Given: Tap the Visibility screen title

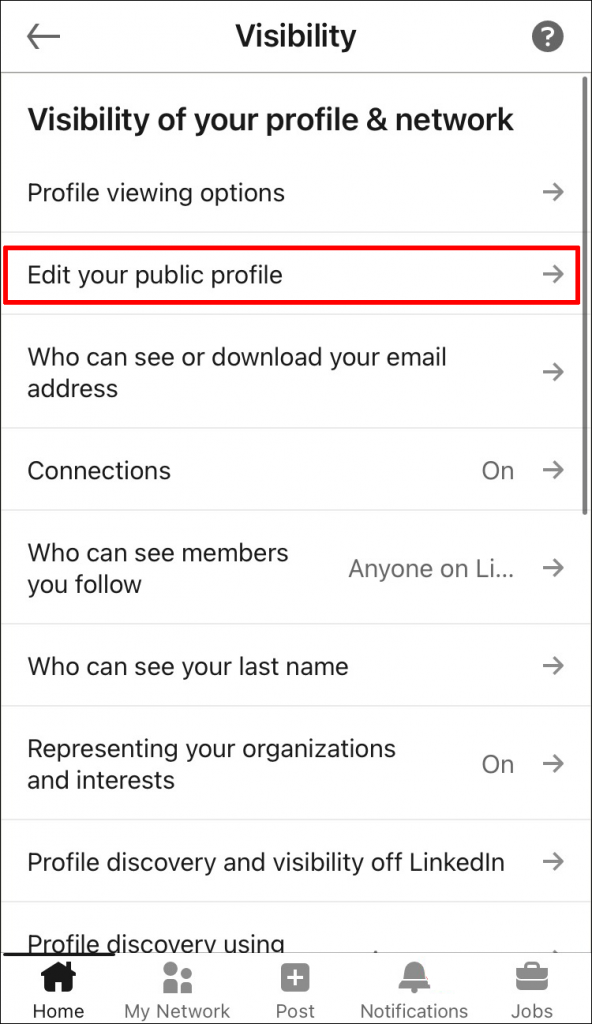Looking at the screenshot, I should tap(296, 36).
